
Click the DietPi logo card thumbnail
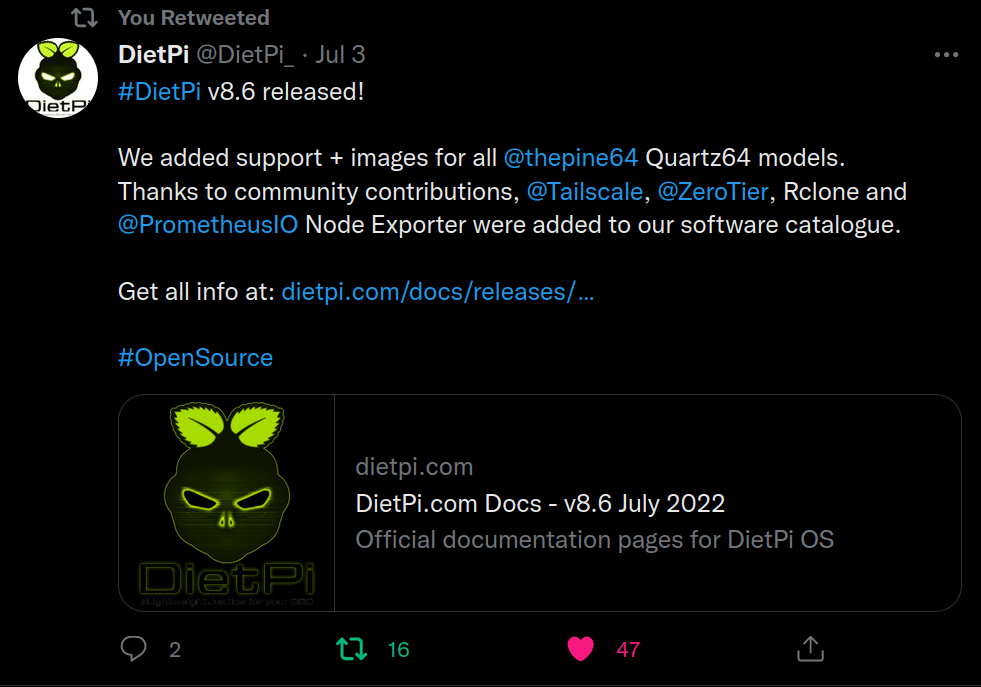[227, 502]
